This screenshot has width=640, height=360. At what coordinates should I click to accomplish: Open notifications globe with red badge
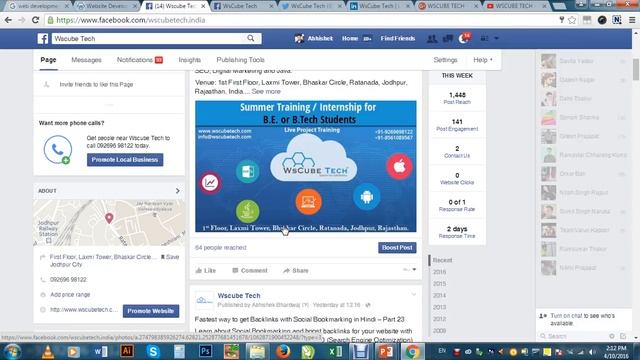(x=464, y=38)
